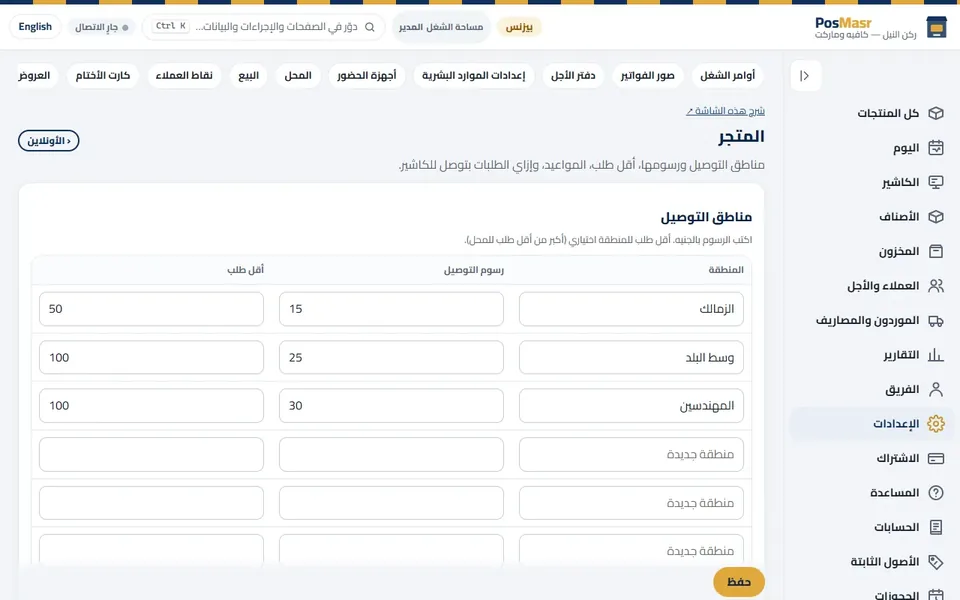Go to الحسابات sidebar item
960x600 pixels.
[872, 527]
